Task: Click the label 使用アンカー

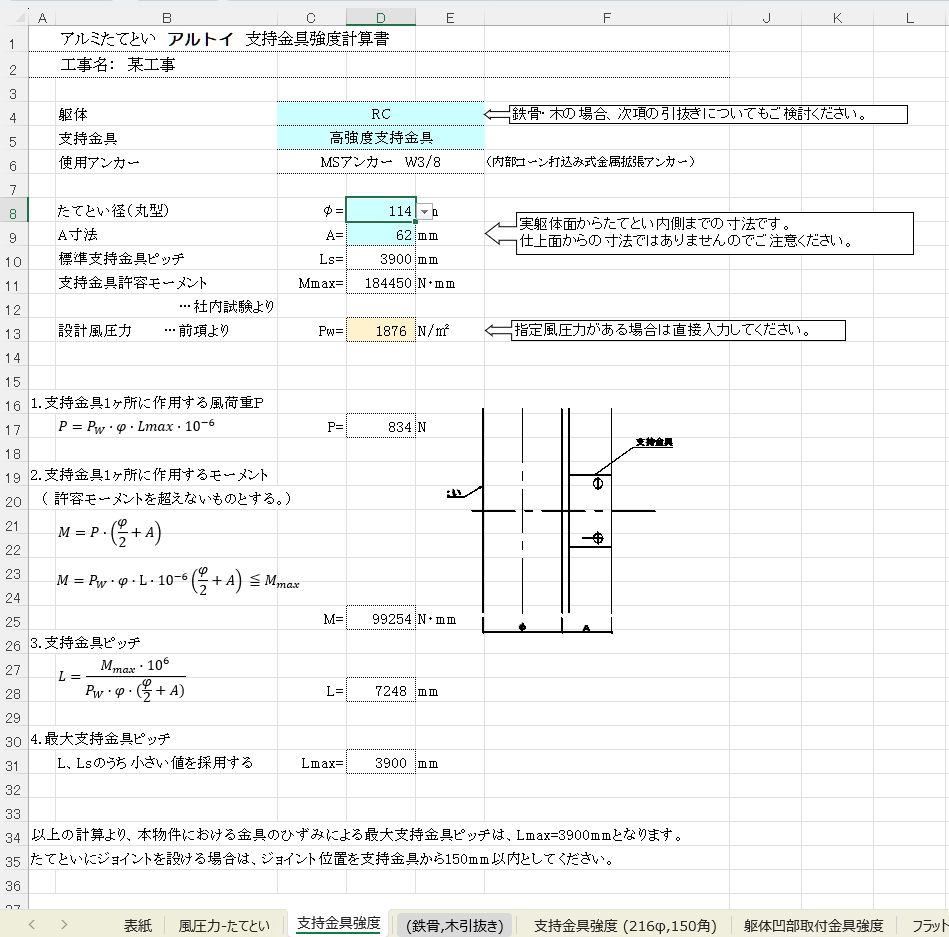Action: pyautogui.click(x=99, y=162)
